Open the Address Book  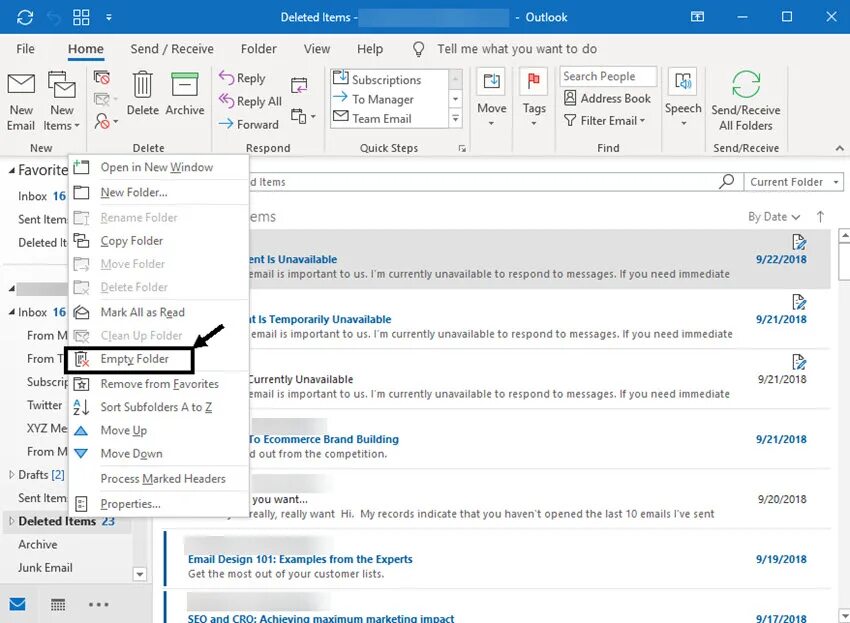tap(607, 98)
